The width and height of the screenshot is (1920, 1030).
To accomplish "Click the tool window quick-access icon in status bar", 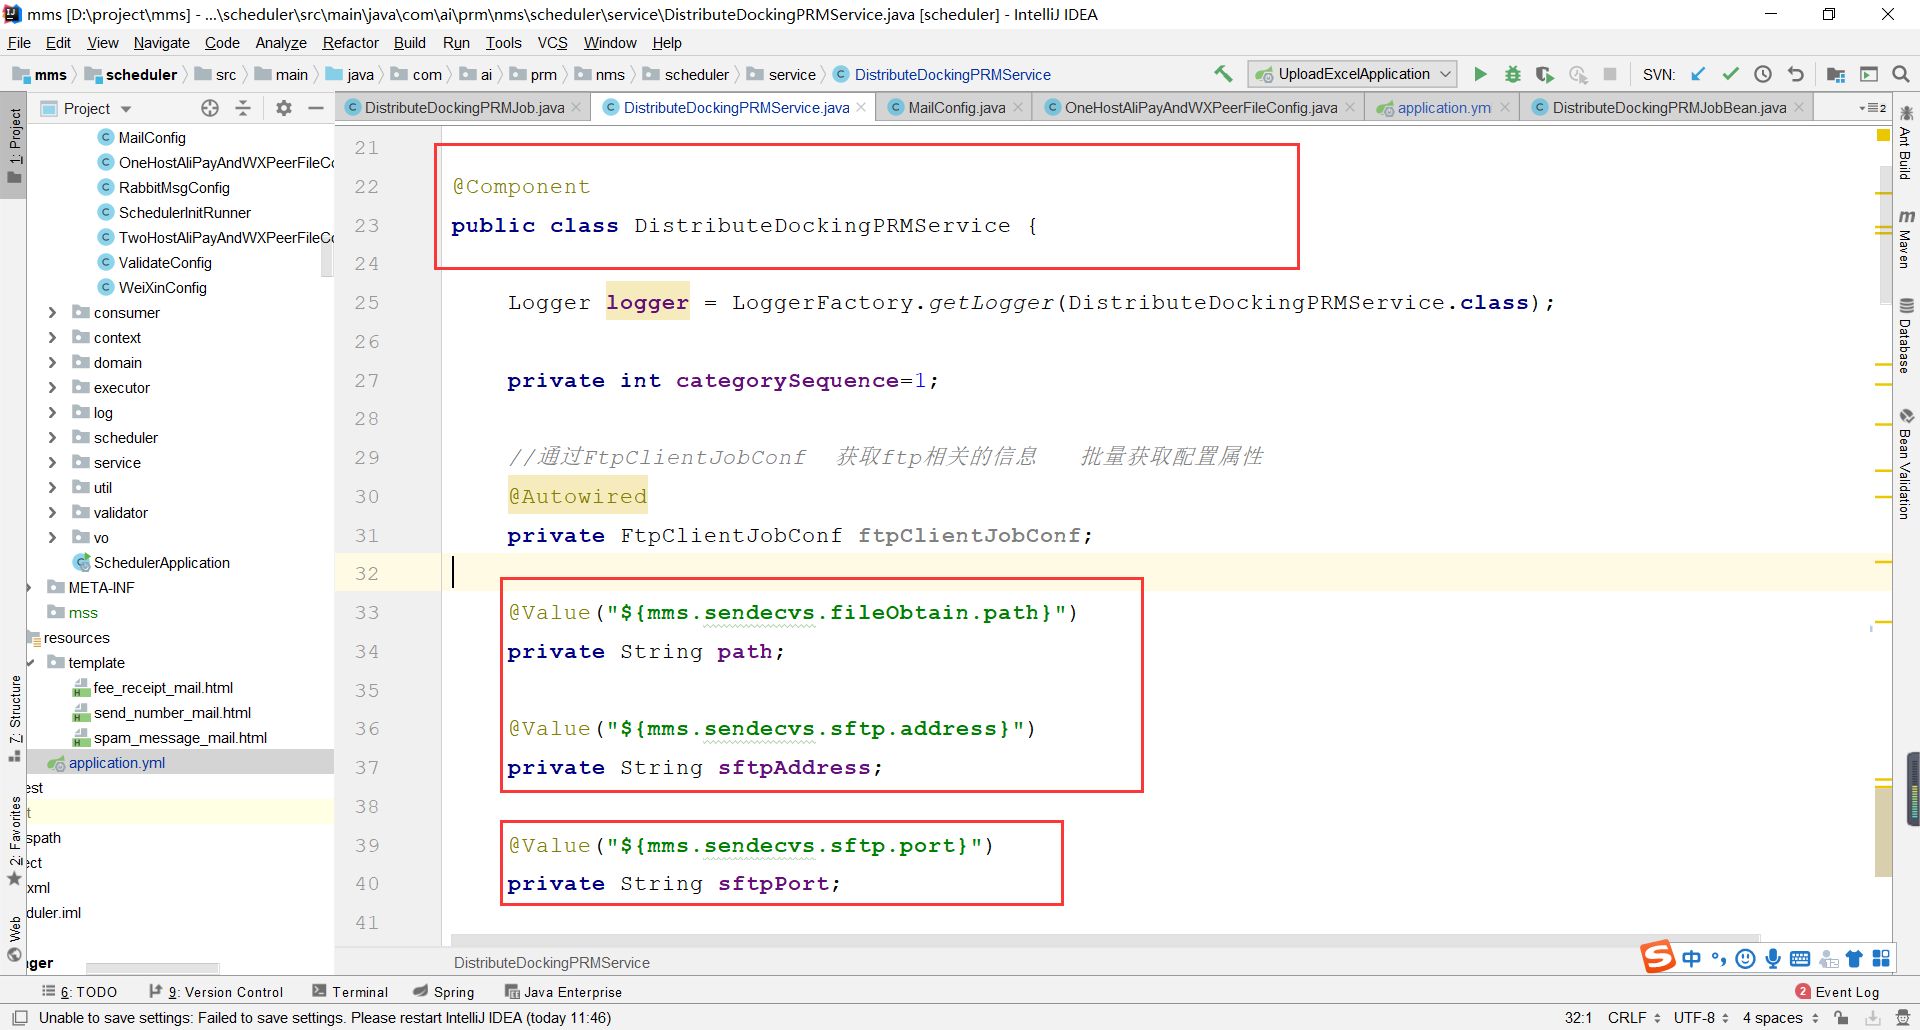I will pyautogui.click(x=20, y=1018).
